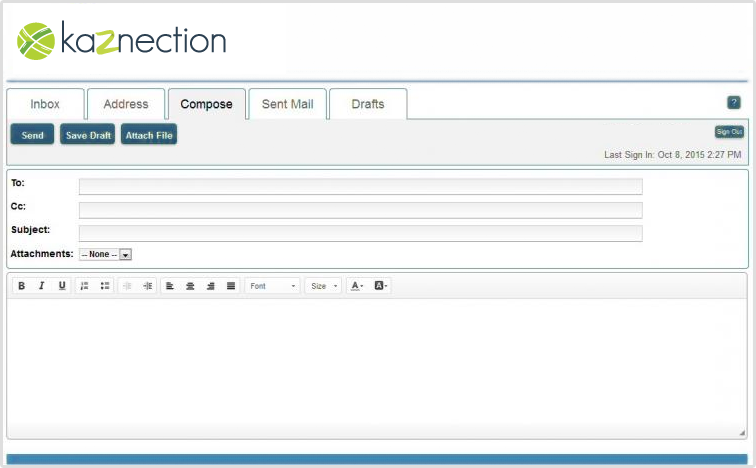The image size is (756, 468).
Task: Insert a bulleted list
Action: [x=105, y=286]
